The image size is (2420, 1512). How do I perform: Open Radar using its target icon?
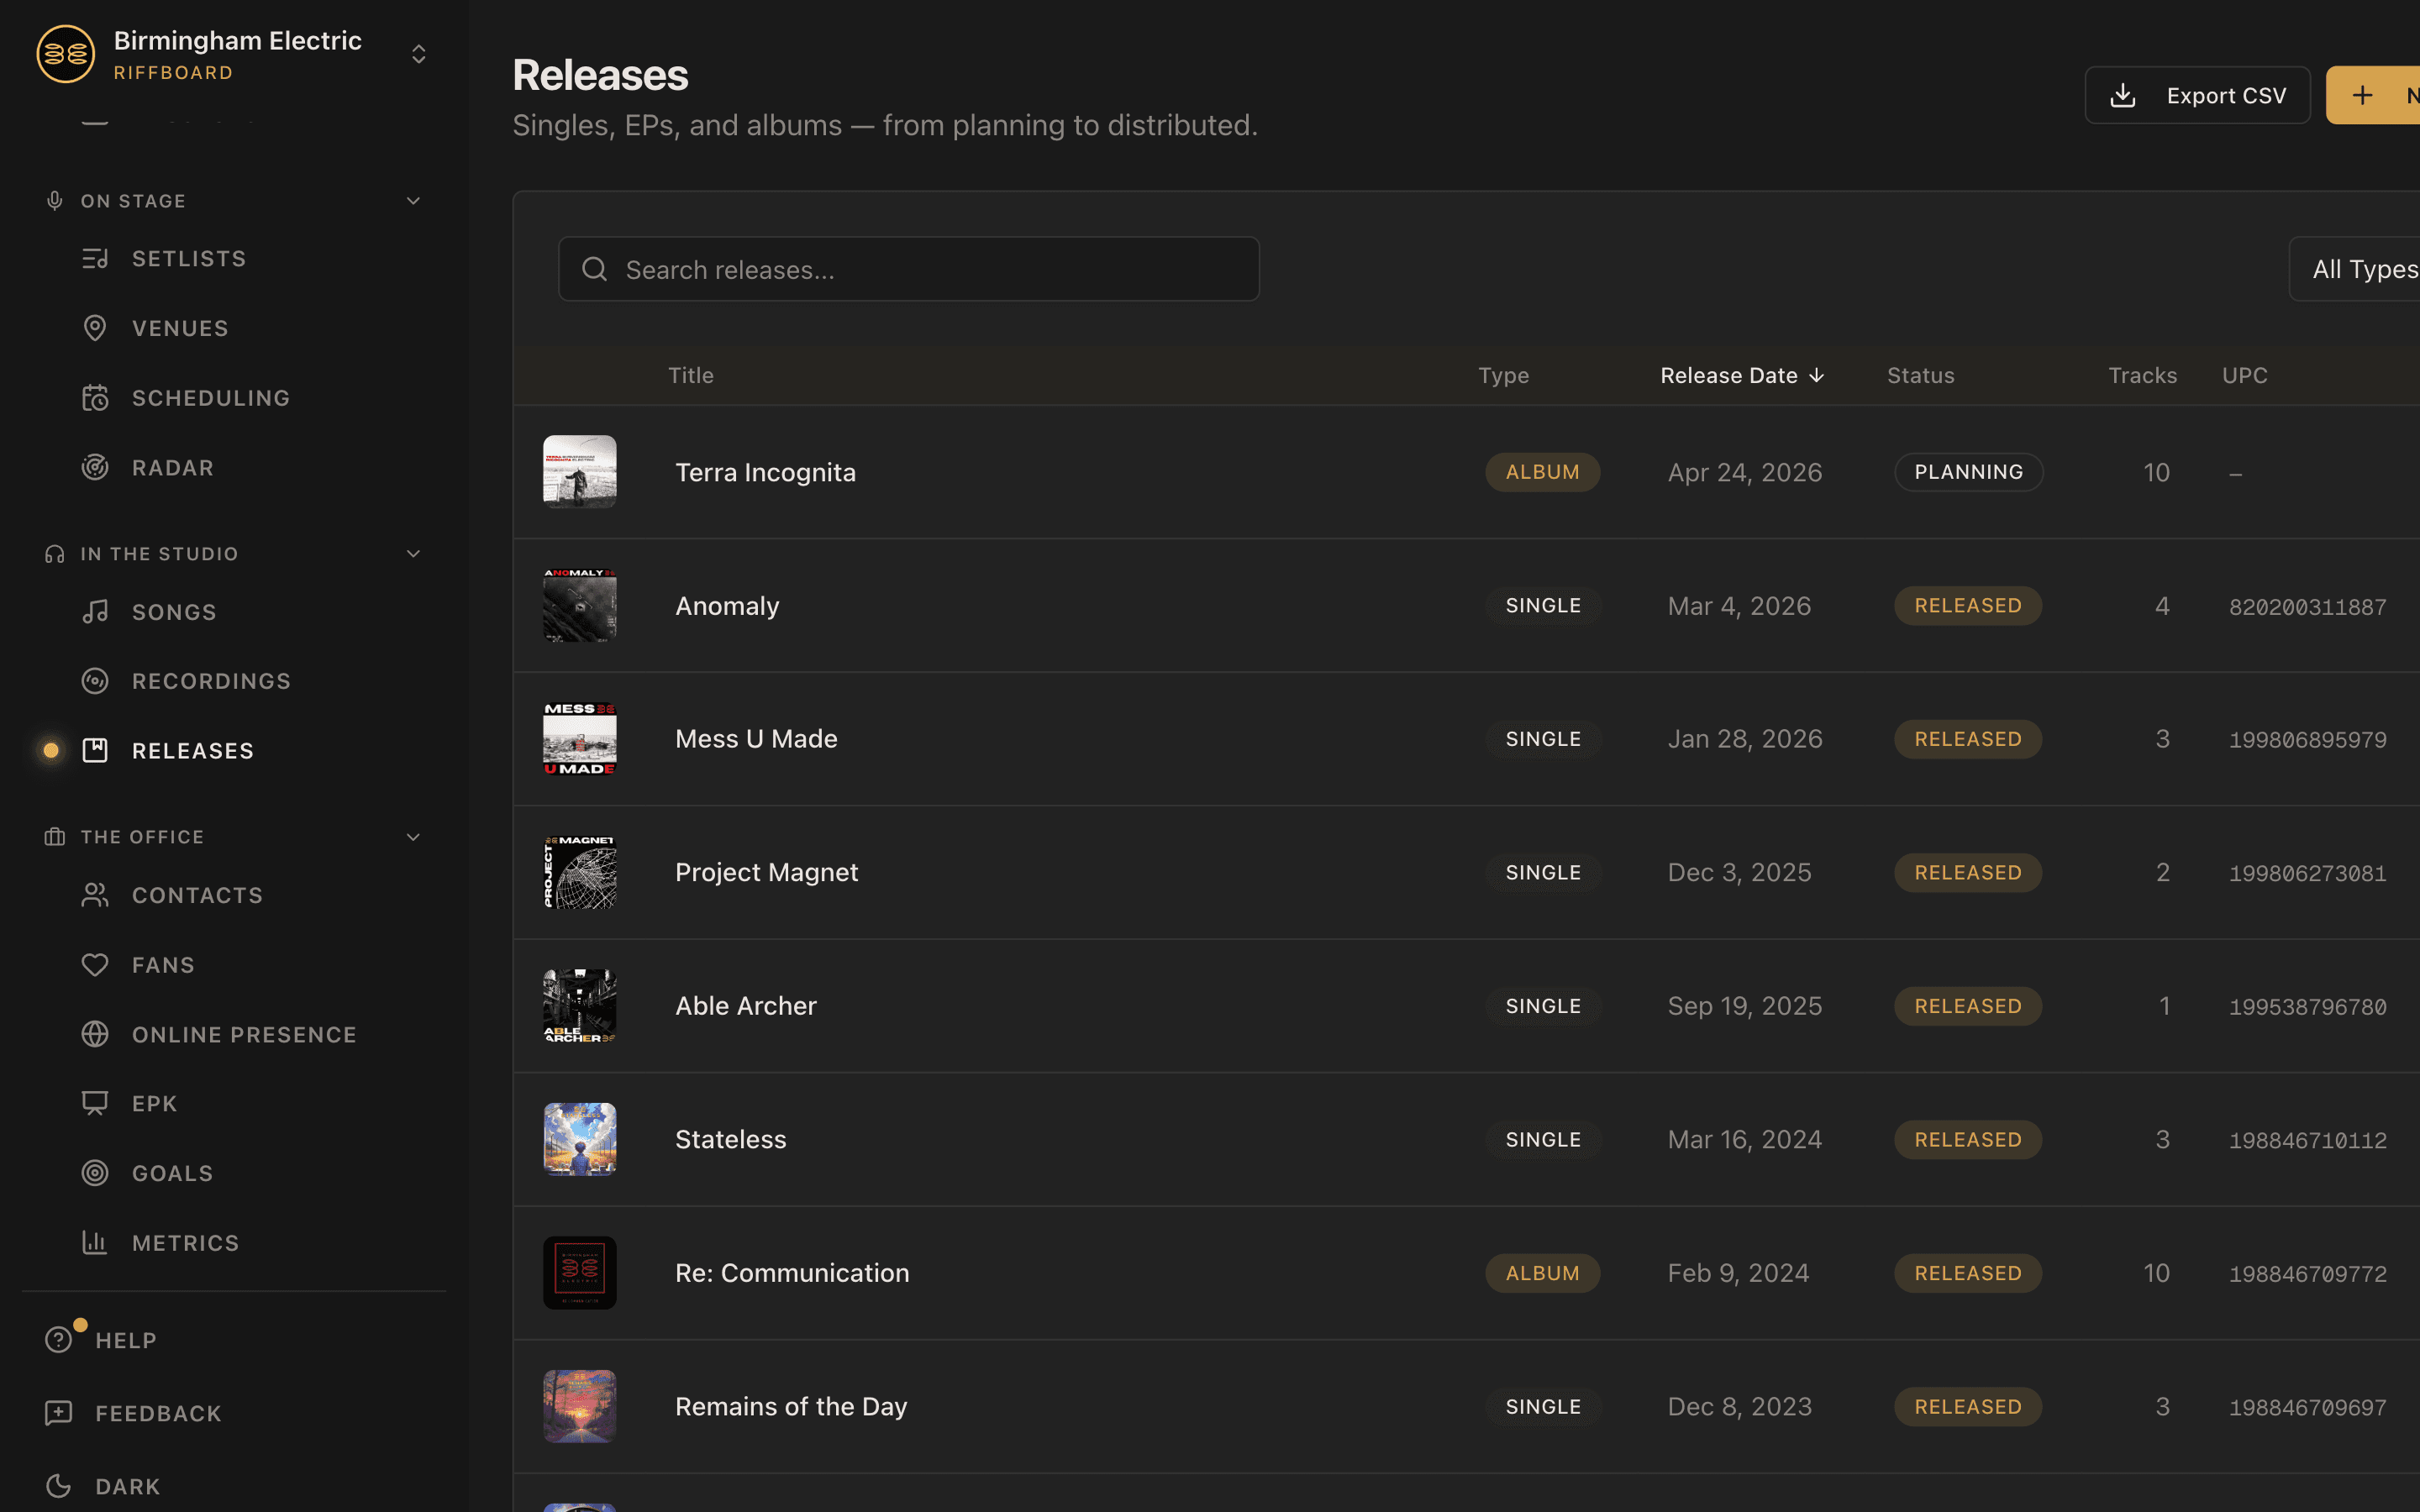point(95,467)
